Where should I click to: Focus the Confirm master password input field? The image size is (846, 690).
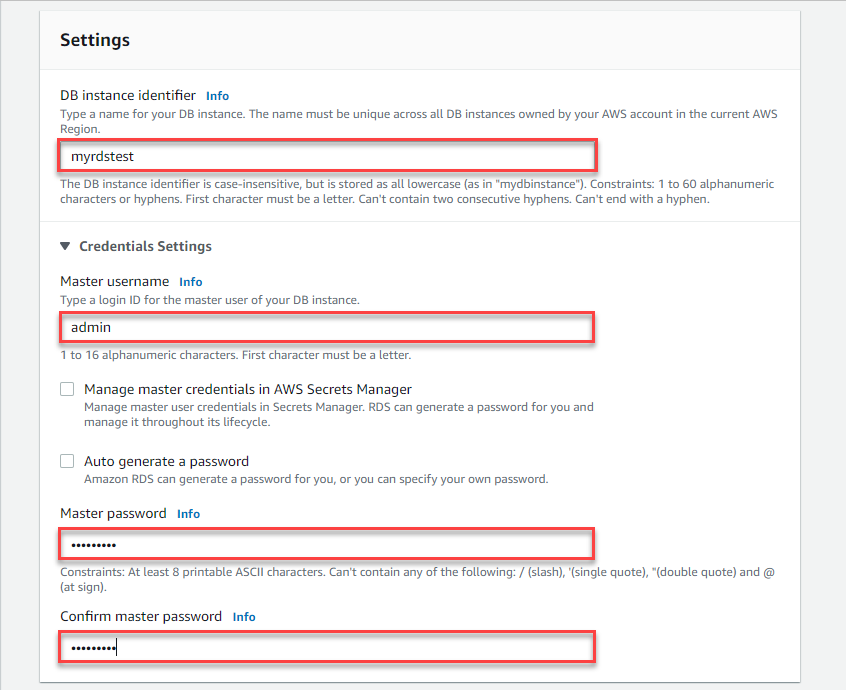(327, 647)
